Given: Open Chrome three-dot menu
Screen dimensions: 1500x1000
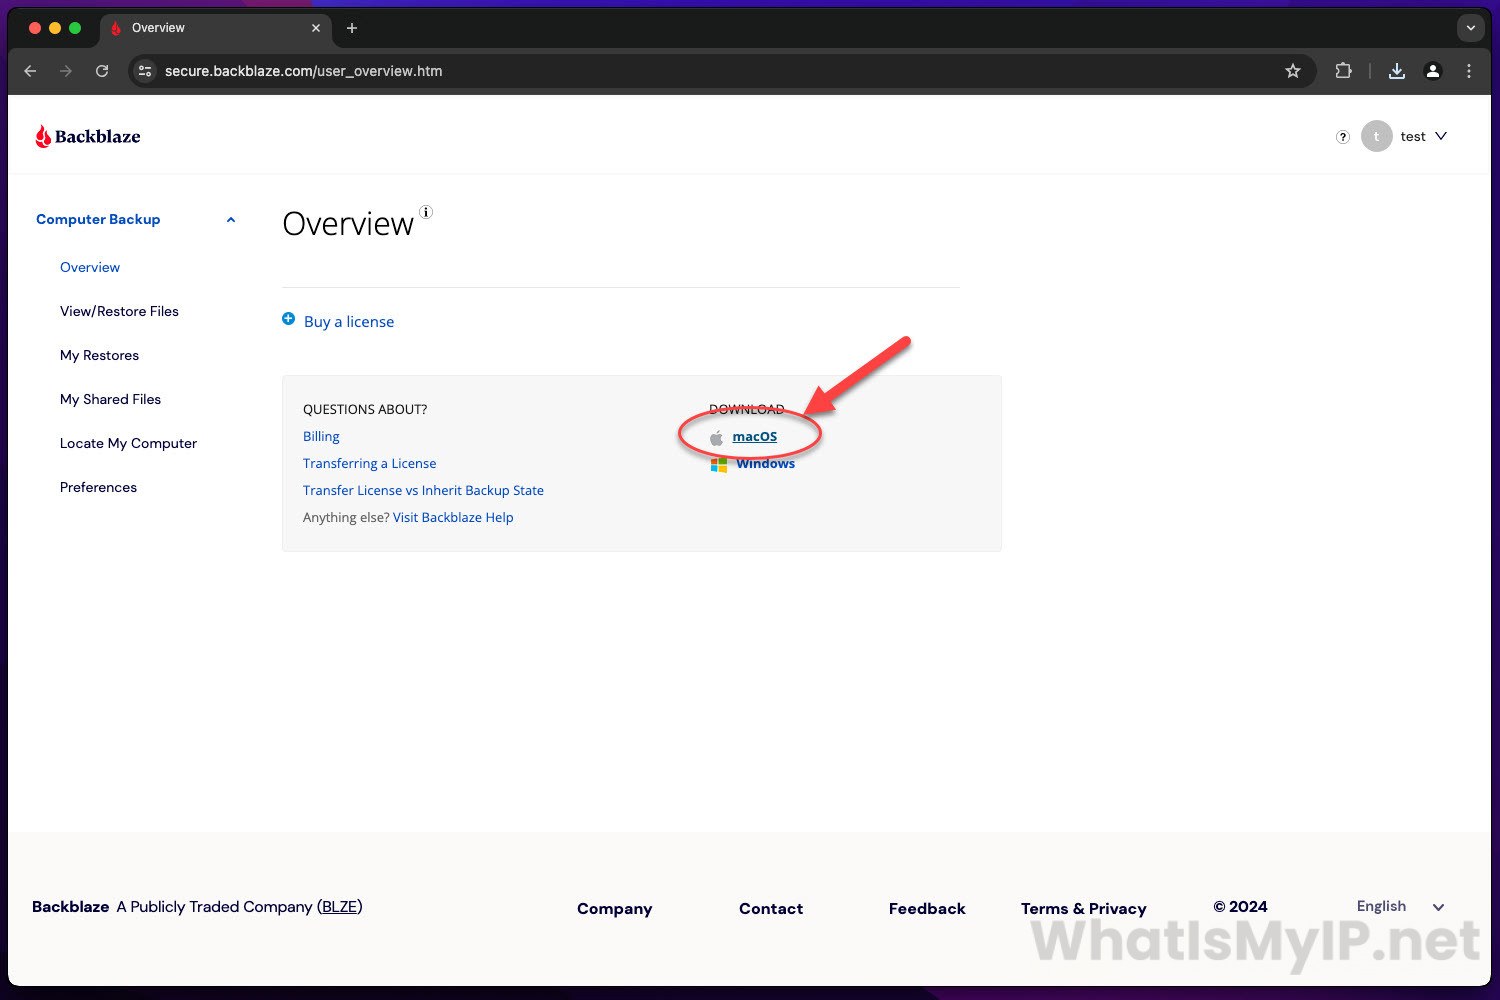Looking at the screenshot, I should pyautogui.click(x=1469, y=71).
